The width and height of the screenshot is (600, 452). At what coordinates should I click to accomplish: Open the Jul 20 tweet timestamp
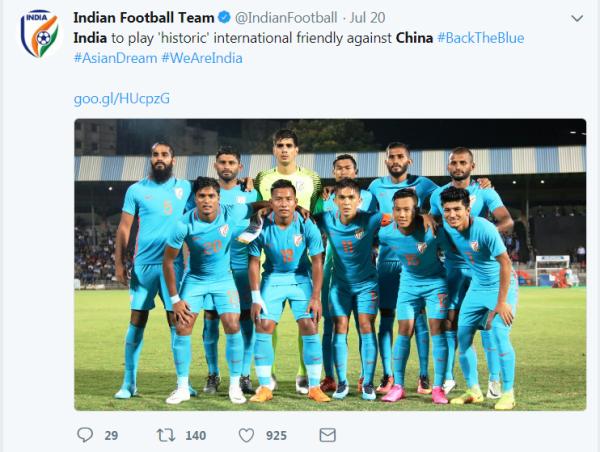point(367,18)
